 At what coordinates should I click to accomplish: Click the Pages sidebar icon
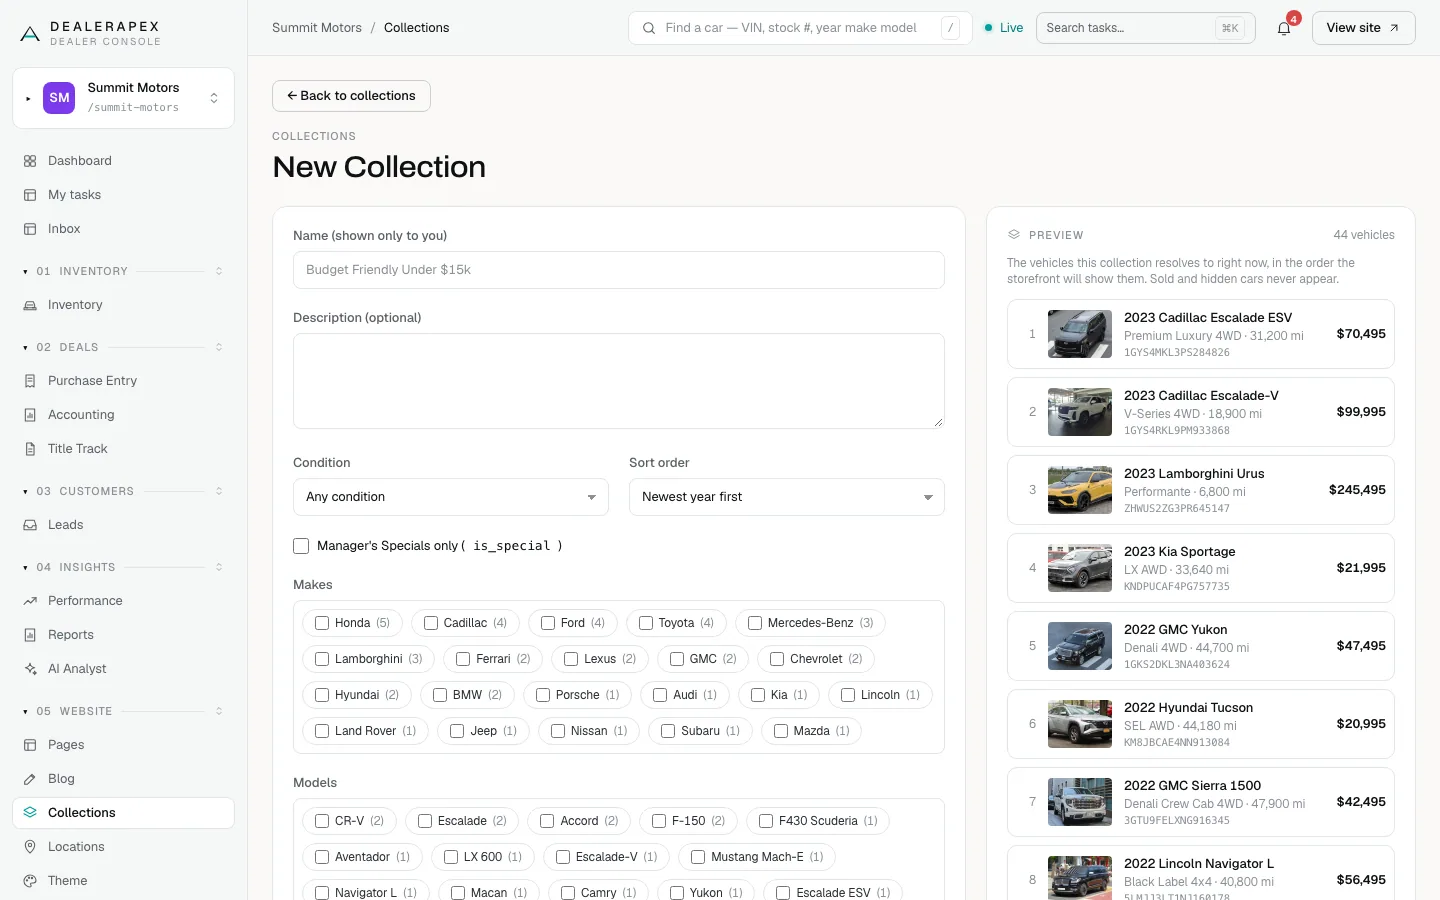pos(30,745)
